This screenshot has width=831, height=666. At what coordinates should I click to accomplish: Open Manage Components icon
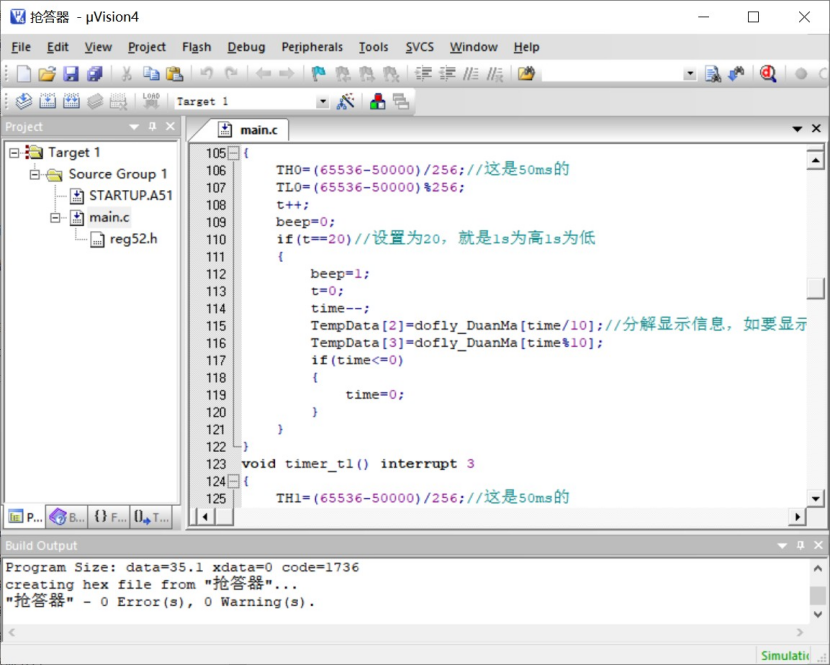pyautogui.click(x=377, y=101)
